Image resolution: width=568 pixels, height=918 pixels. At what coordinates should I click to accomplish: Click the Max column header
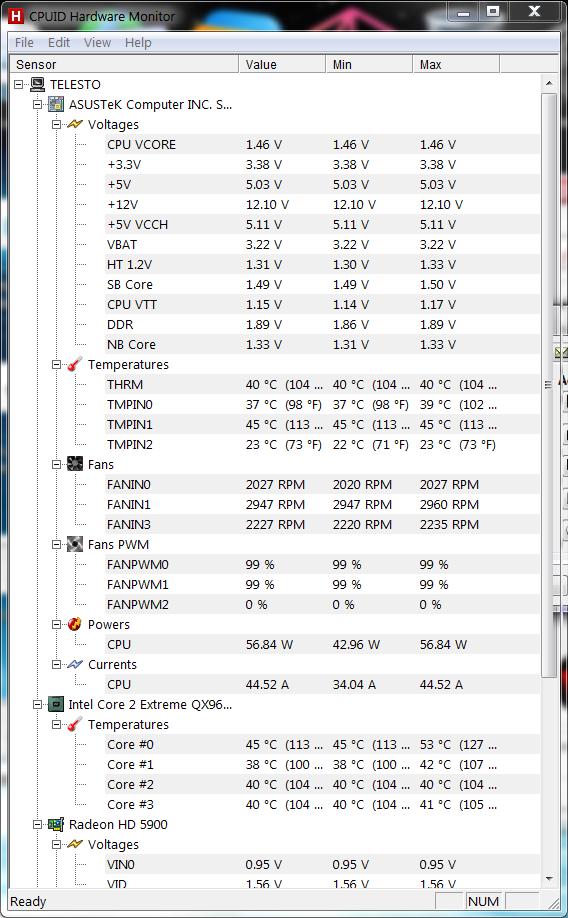(x=456, y=64)
